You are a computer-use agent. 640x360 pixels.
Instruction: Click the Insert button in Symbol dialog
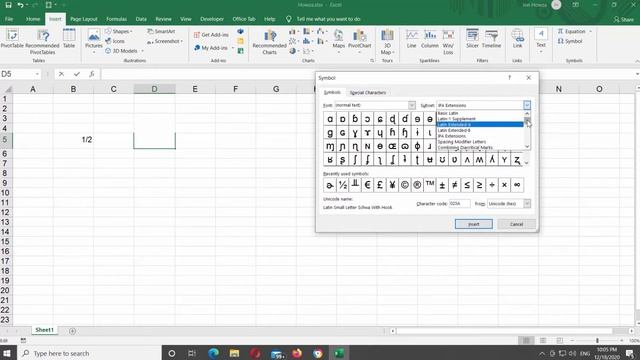473,224
